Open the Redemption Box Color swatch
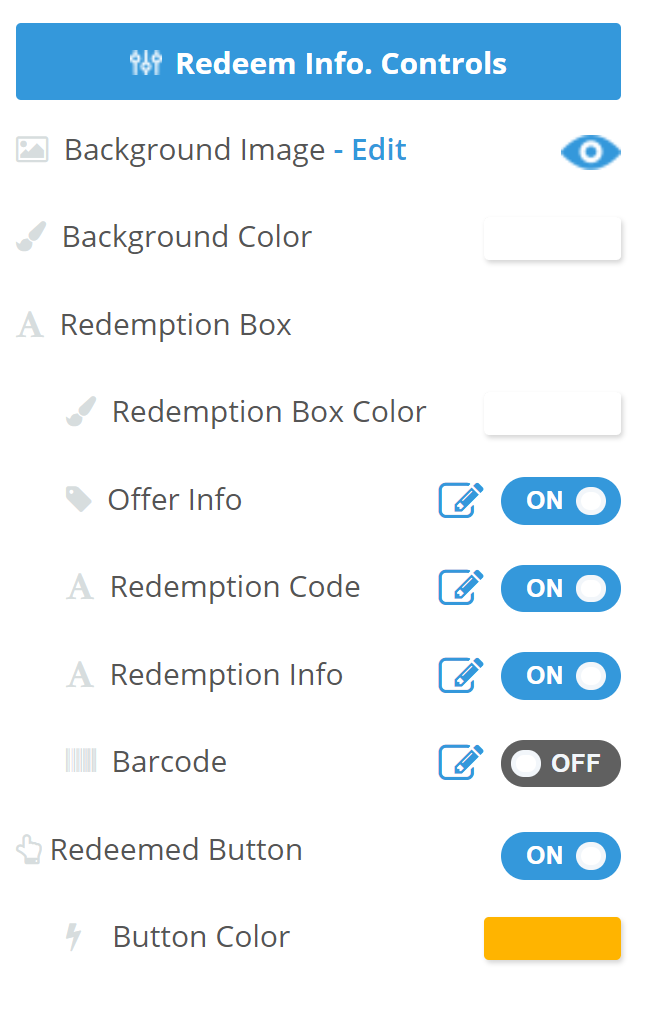 pos(552,414)
